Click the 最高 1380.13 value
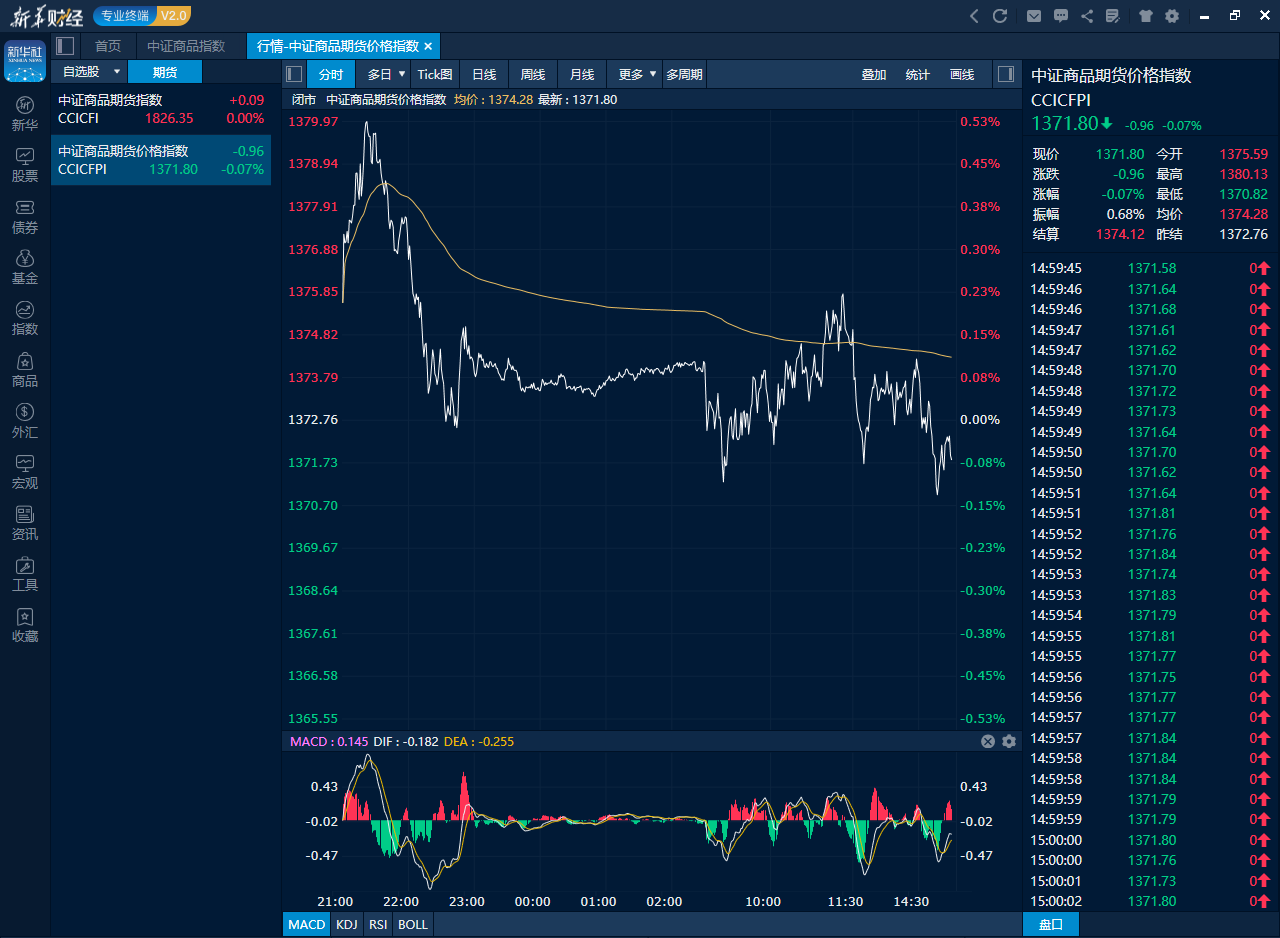Image resolution: width=1280 pixels, height=938 pixels. click(x=1243, y=174)
